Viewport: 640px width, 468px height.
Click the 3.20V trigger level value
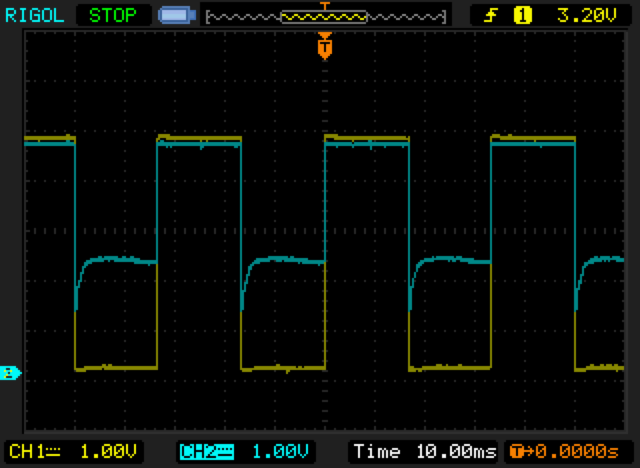pyautogui.click(x=587, y=16)
